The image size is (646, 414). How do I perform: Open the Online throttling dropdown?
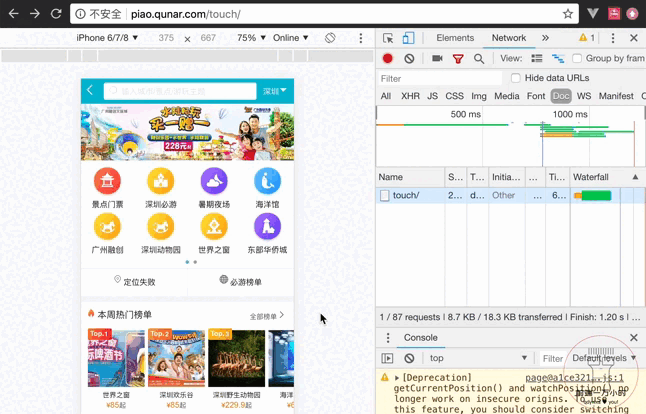click(290, 38)
